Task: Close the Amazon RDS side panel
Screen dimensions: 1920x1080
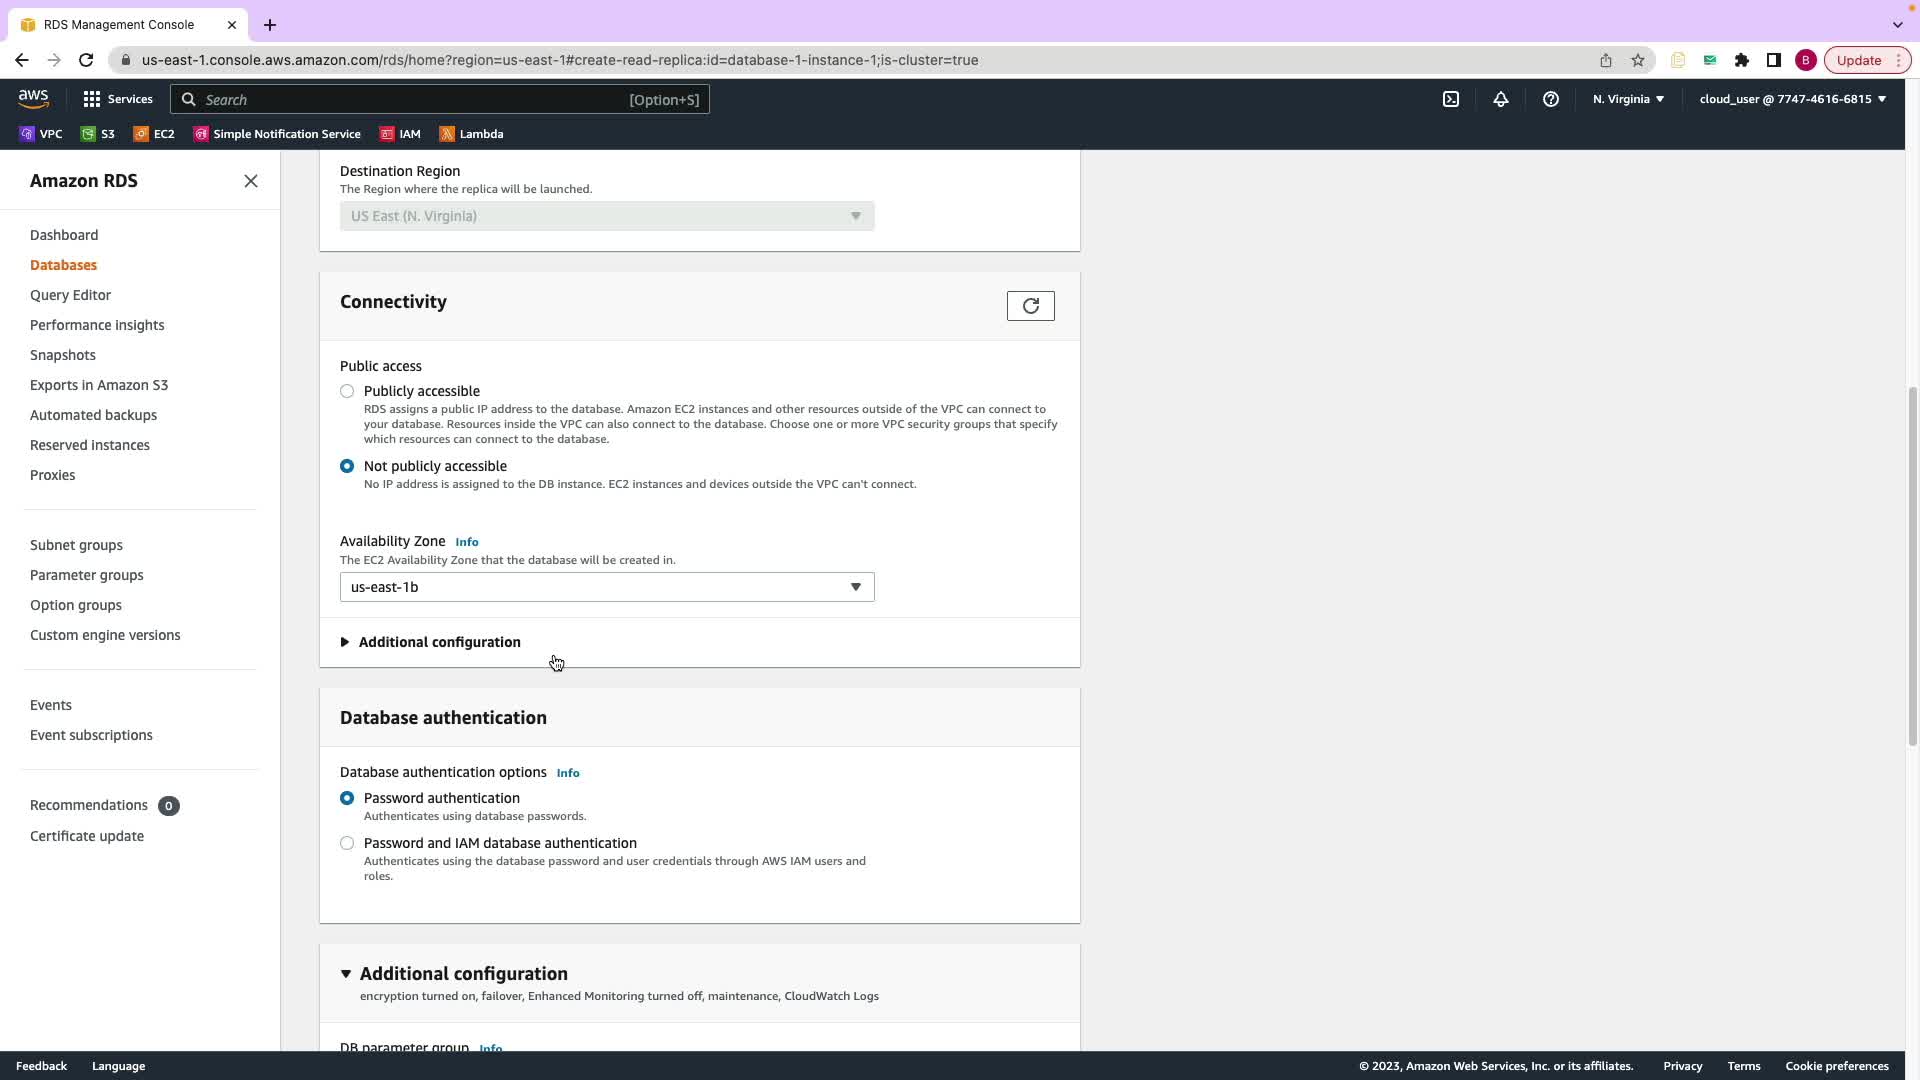Action: pyautogui.click(x=251, y=181)
